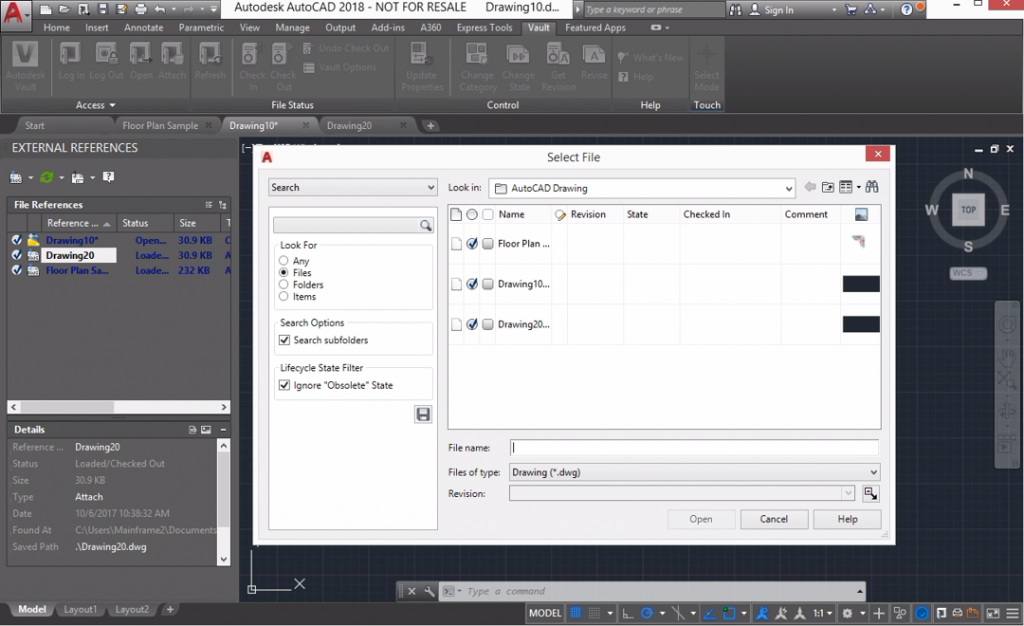Screen dimensions: 1024x626
Task: Click the binoculars Find icon in Select File
Action: (872, 187)
